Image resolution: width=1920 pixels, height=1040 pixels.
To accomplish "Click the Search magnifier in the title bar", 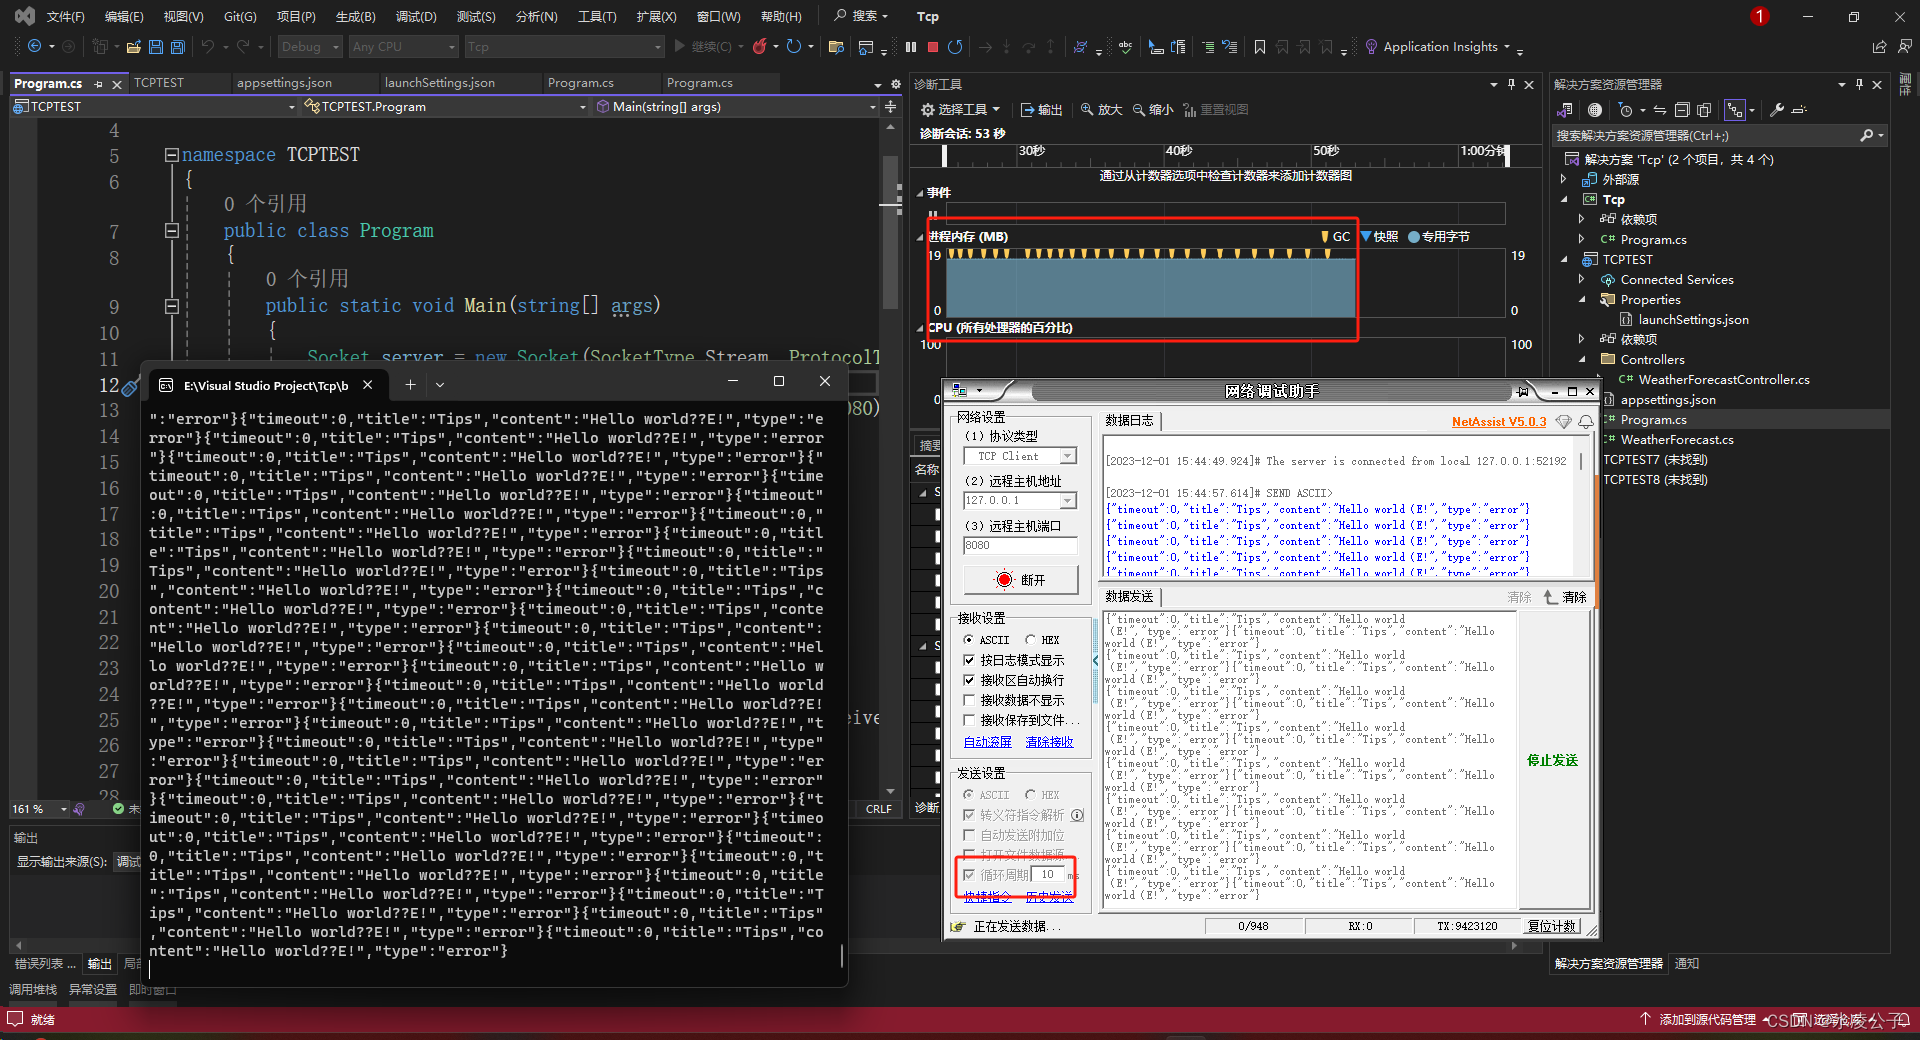I will (841, 16).
